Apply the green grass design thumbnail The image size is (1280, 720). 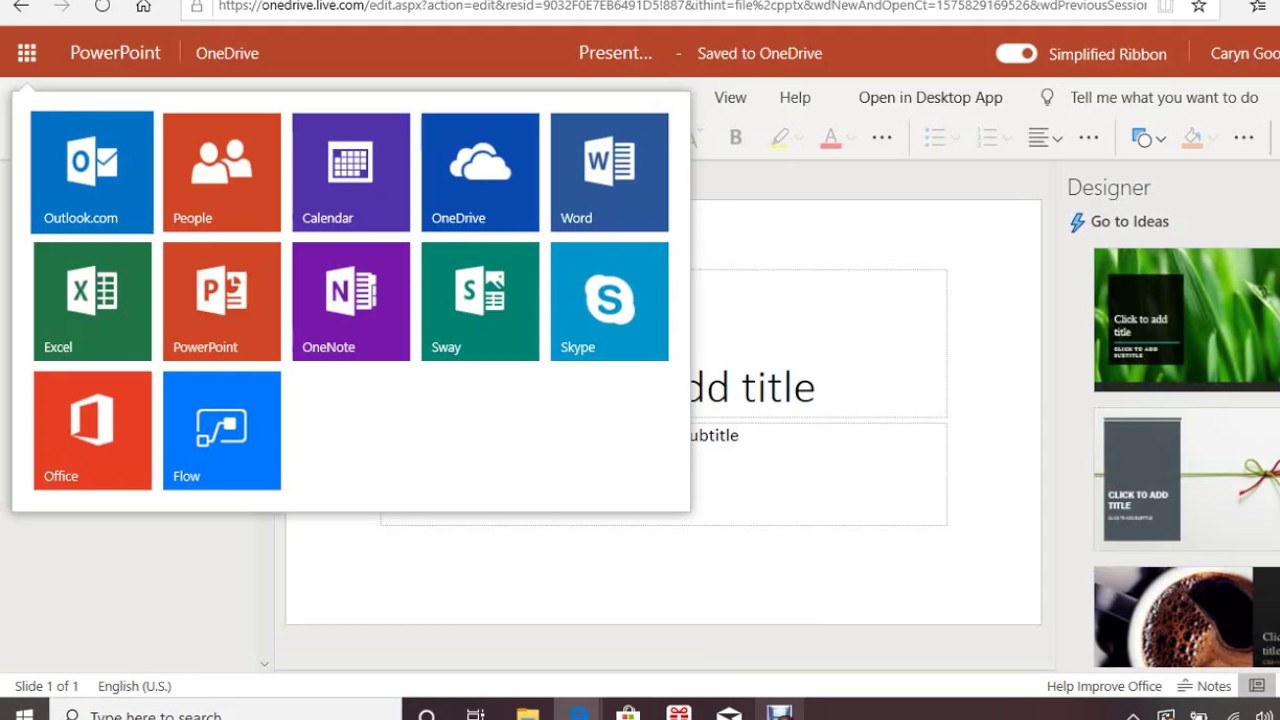tap(1186, 319)
